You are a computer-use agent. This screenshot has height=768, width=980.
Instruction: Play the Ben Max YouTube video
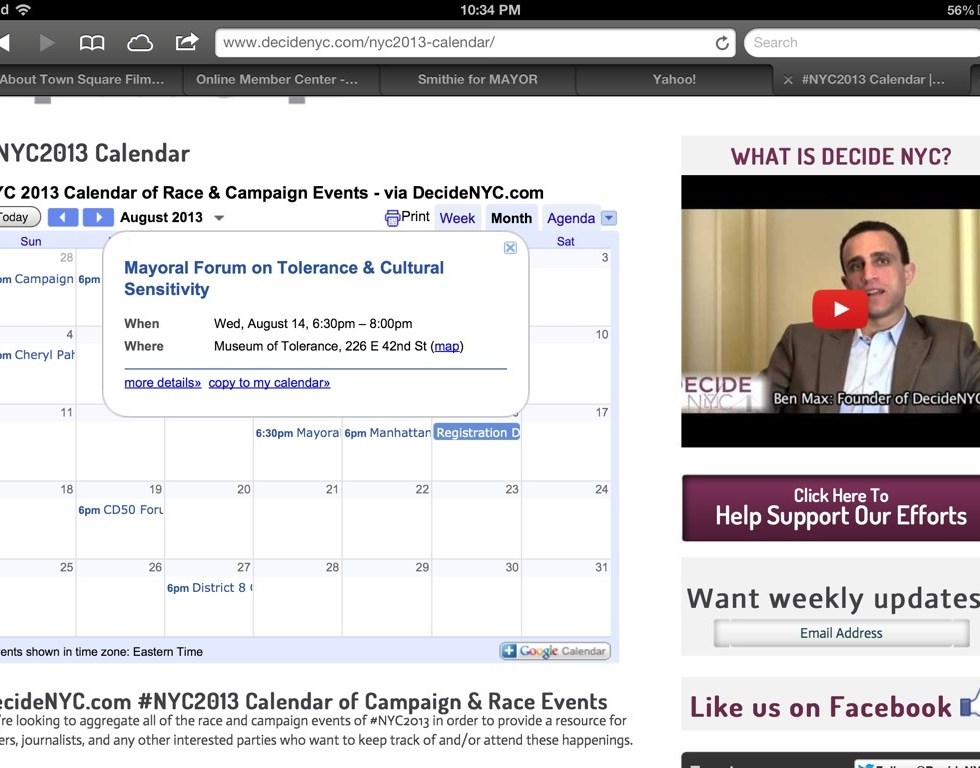coord(839,309)
